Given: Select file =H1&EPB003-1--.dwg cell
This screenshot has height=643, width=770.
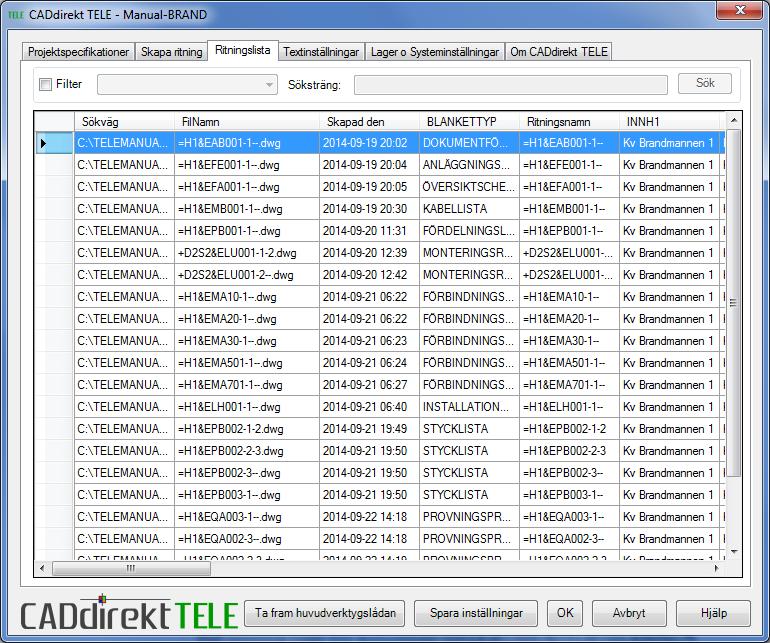Looking at the screenshot, I should click(x=247, y=495).
